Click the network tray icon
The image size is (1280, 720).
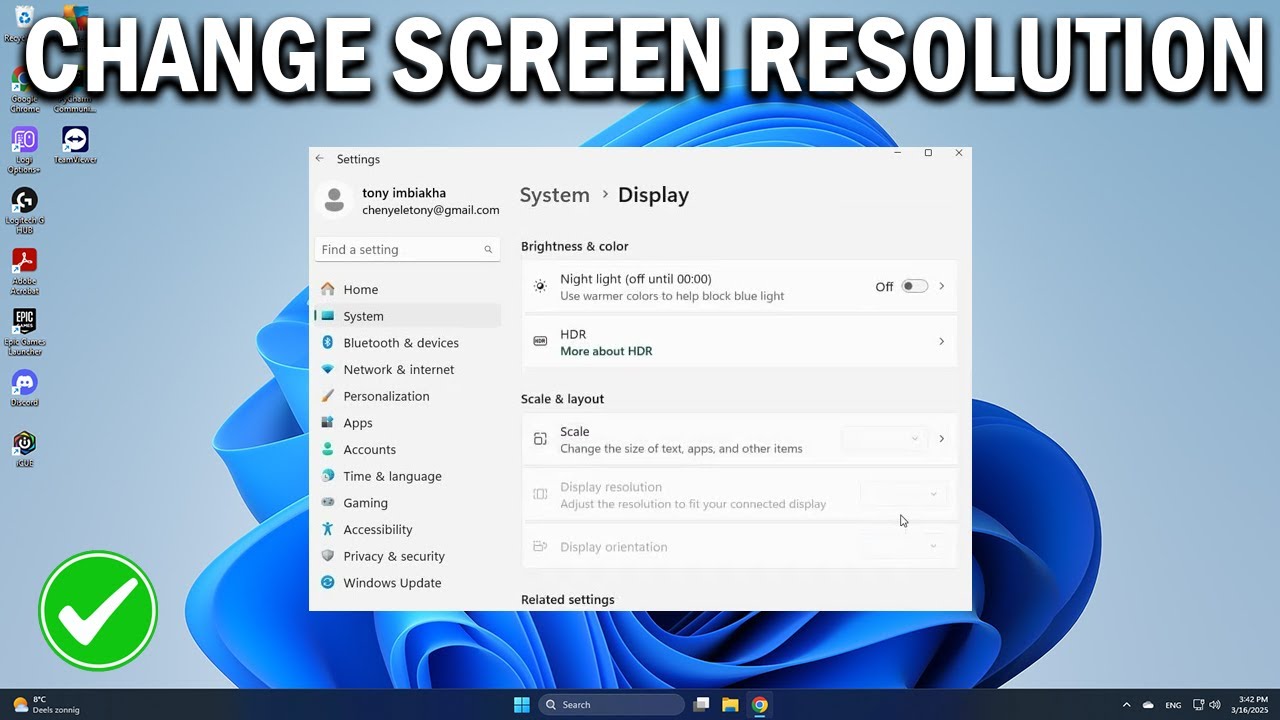point(1198,705)
